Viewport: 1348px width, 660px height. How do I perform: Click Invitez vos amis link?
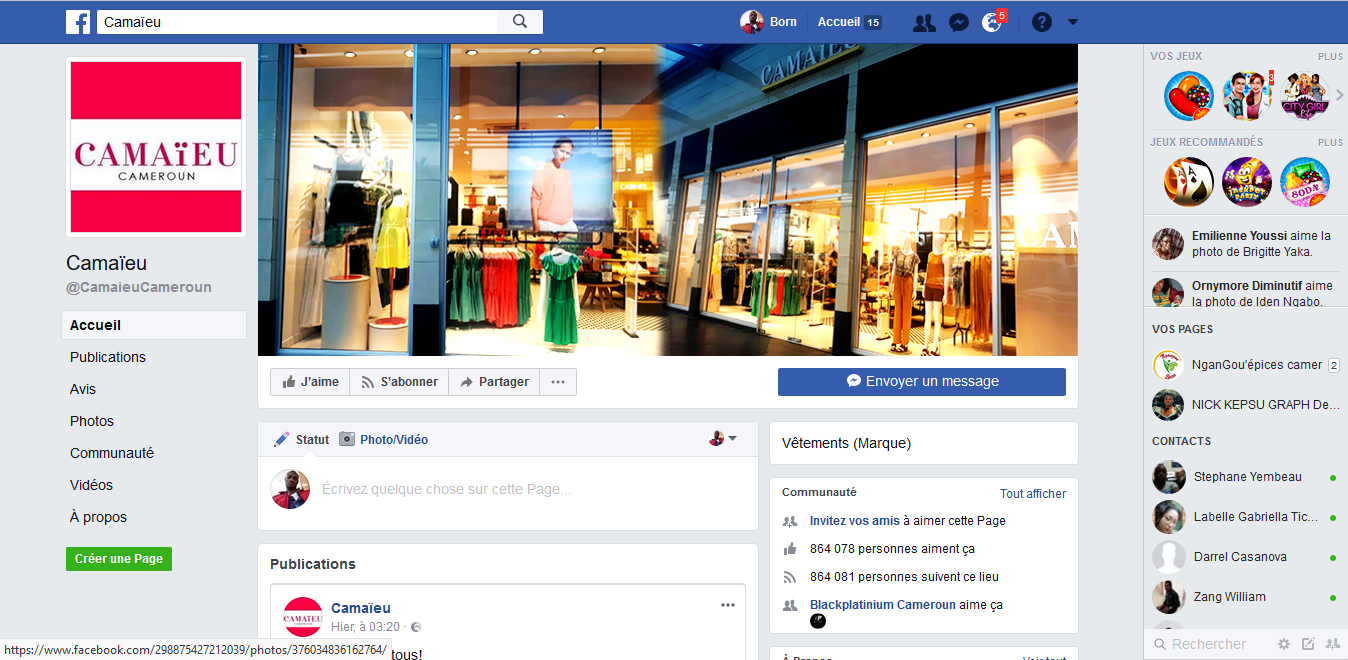tap(855, 521)
